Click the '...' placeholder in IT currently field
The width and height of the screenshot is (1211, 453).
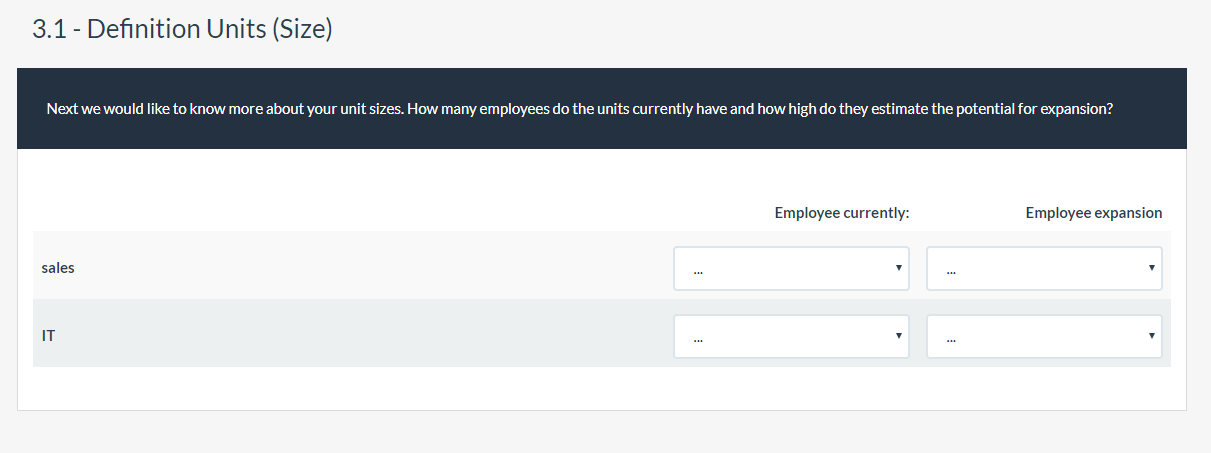pyautogui.click(x=697, y=338)
